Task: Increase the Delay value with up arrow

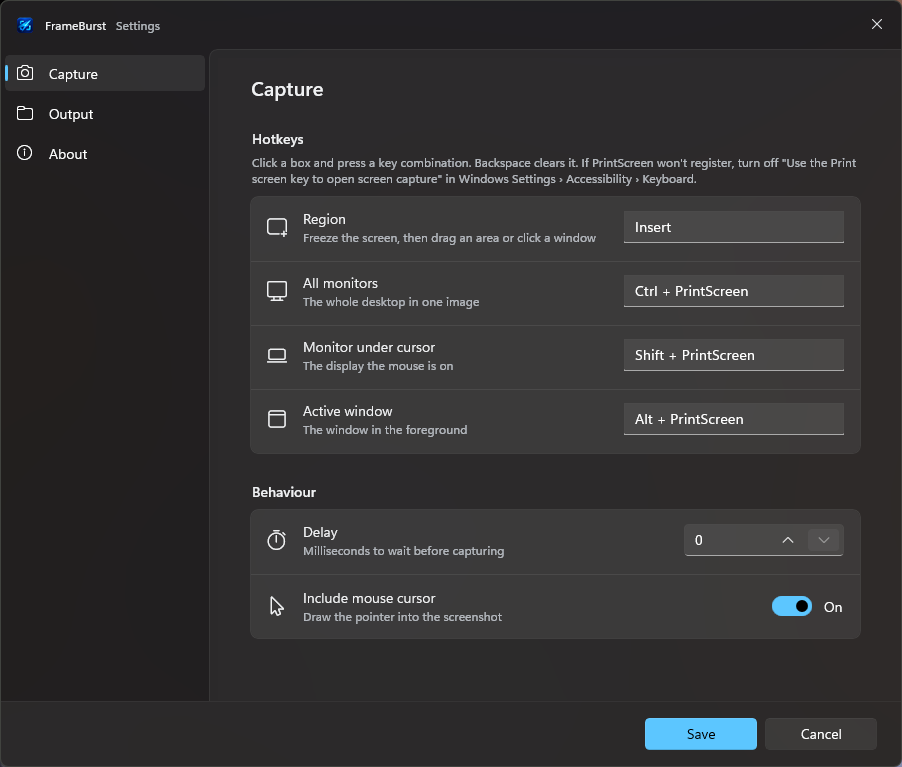Action: pos(788,540)
